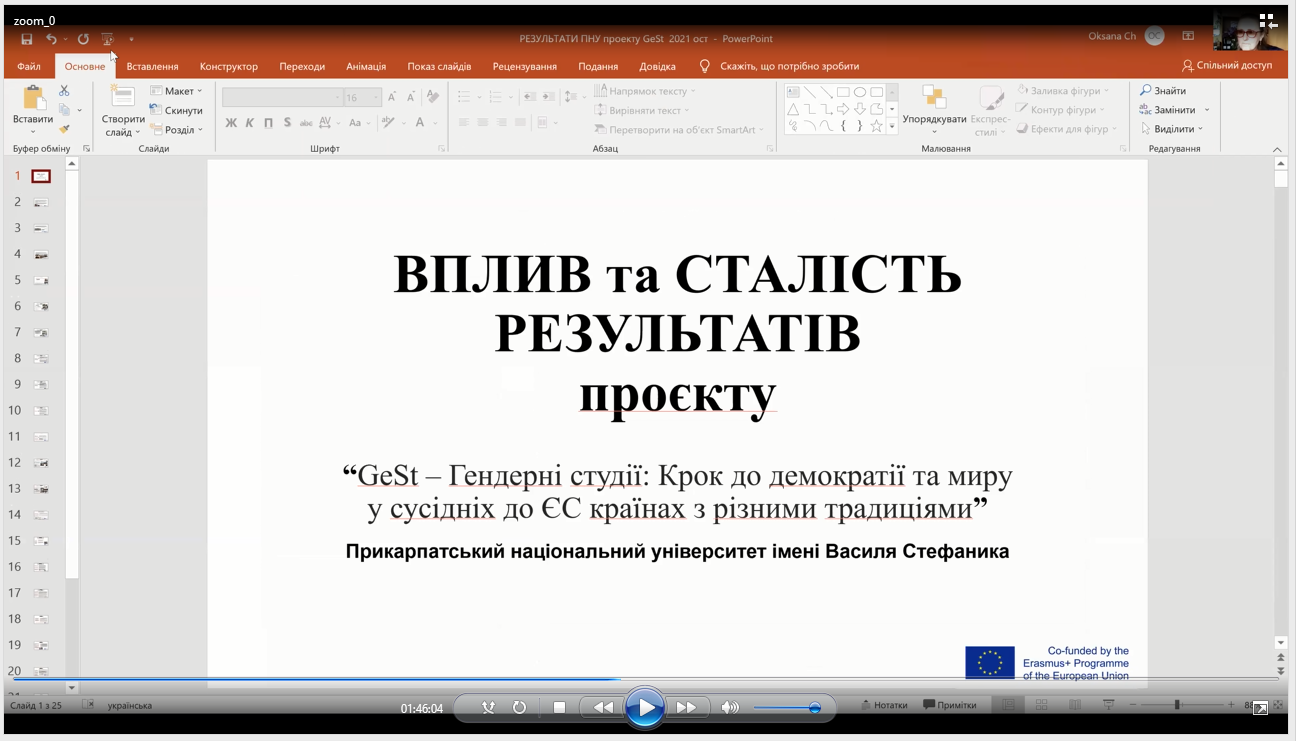The height and width of the screenshot is (741, 1296).
Task: Click the Спільний доступ share button
Action: point(1227,65)
